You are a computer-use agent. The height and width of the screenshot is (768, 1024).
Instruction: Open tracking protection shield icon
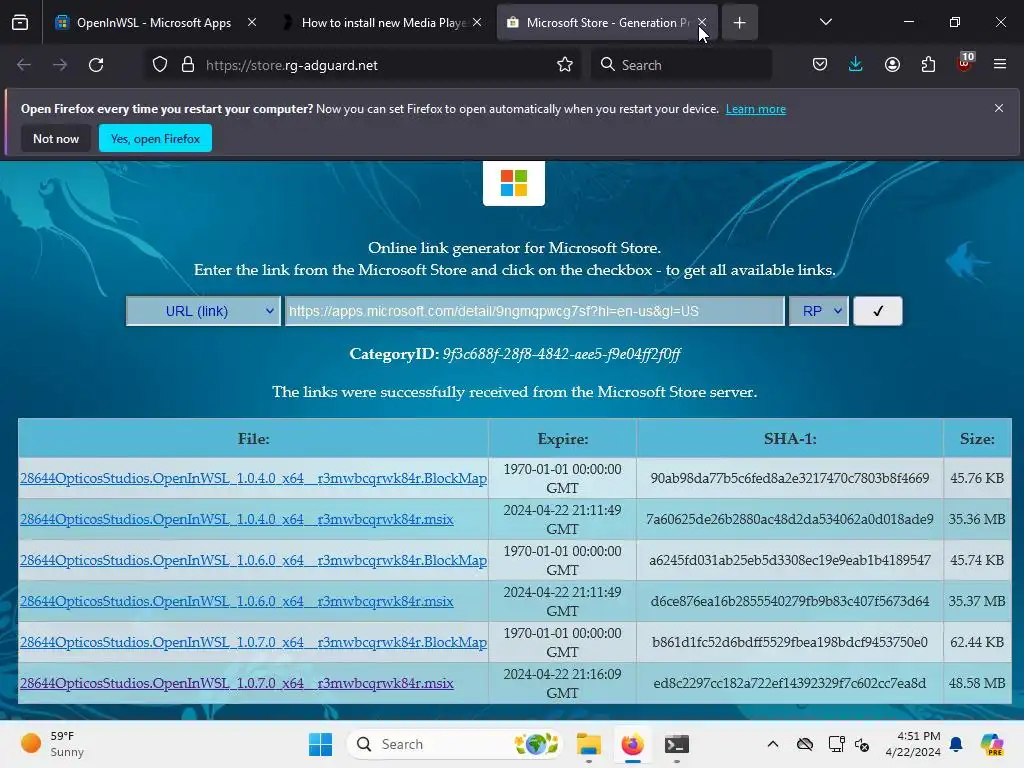(x=160, y=65)
